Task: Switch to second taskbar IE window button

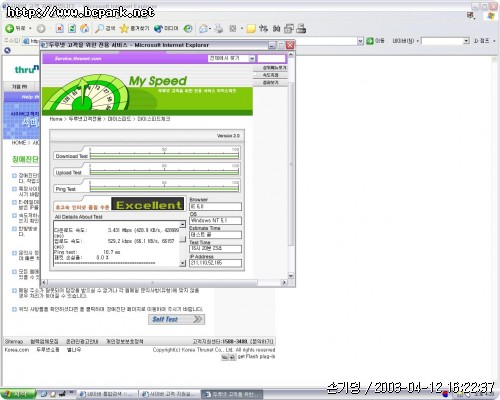Action: pos(170,394)
